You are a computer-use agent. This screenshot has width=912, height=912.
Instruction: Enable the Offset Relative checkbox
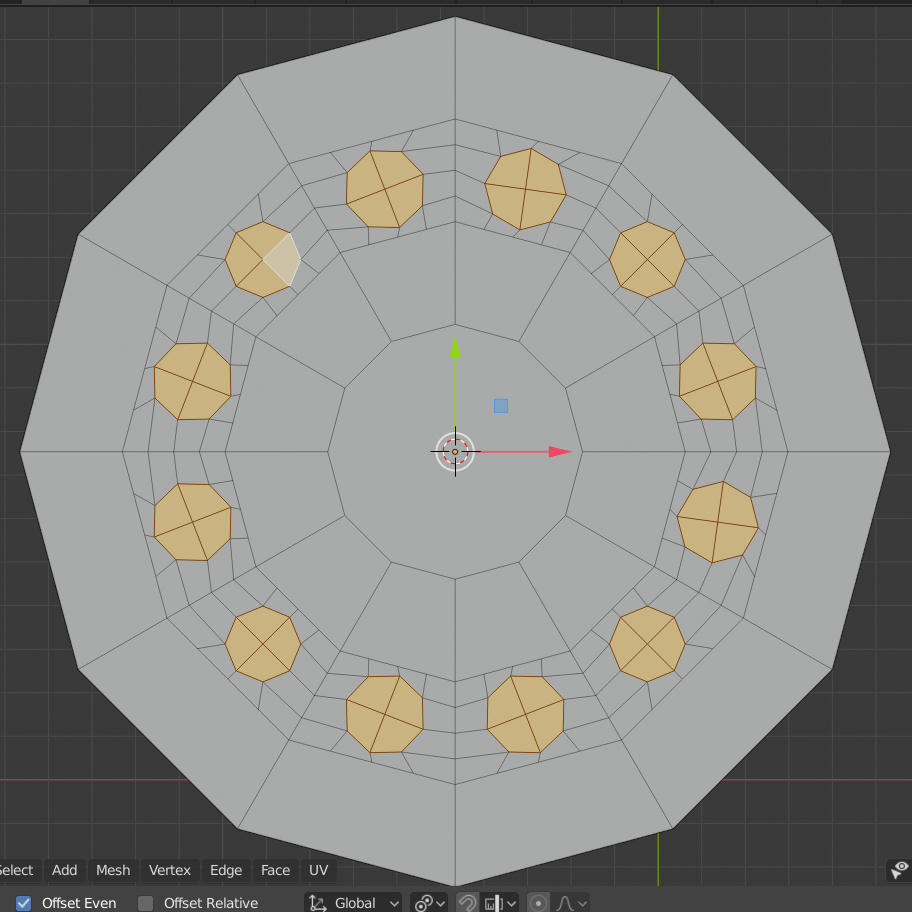pos(145,903)
